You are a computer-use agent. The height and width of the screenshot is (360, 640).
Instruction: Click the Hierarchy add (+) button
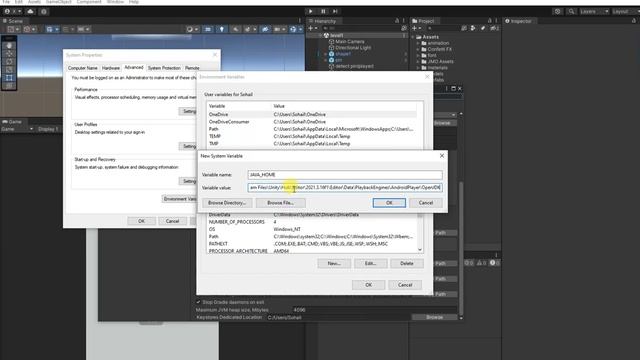[313, 28]
